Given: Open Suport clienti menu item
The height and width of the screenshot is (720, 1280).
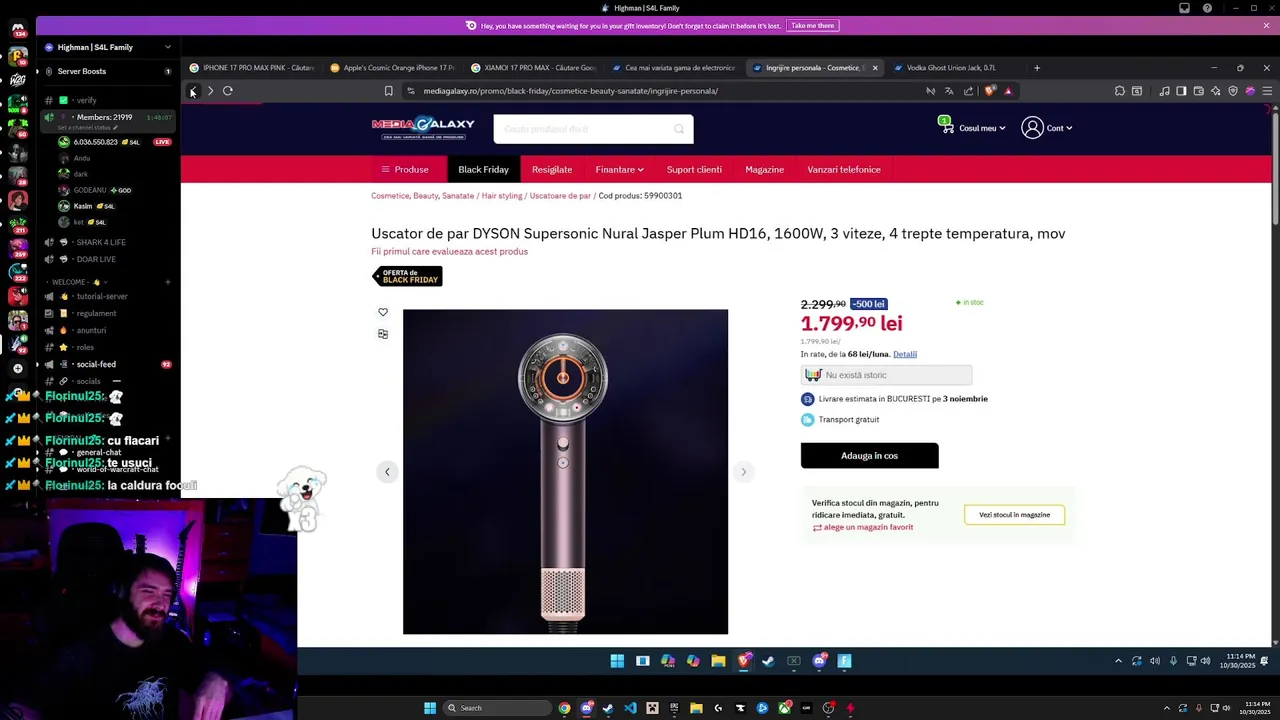Looking at the screenshot, I should pyautogui.click(x=694, y=170).
